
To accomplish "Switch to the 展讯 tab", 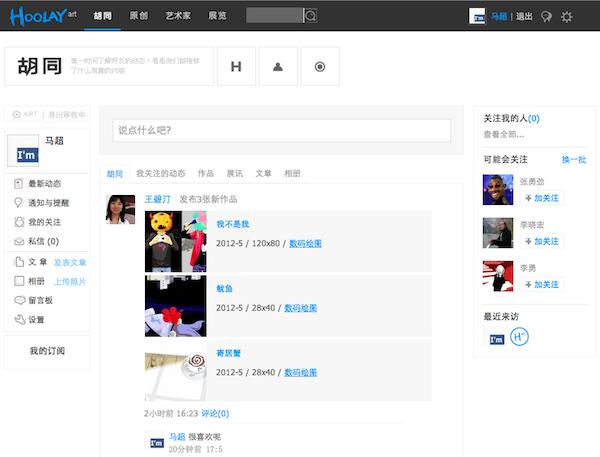I will (235, 173).
